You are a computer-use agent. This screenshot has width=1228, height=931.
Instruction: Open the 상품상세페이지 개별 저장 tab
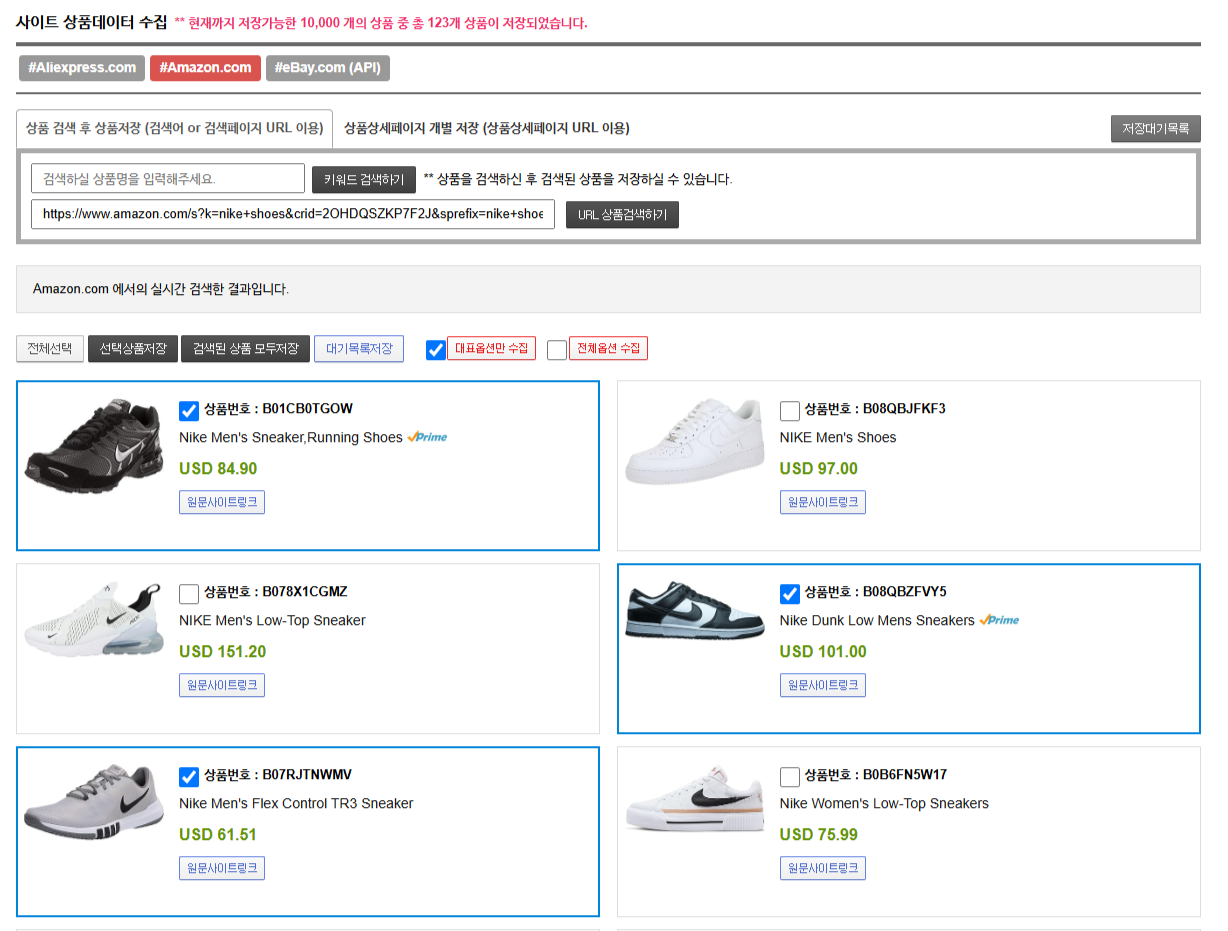pos(486,128)
